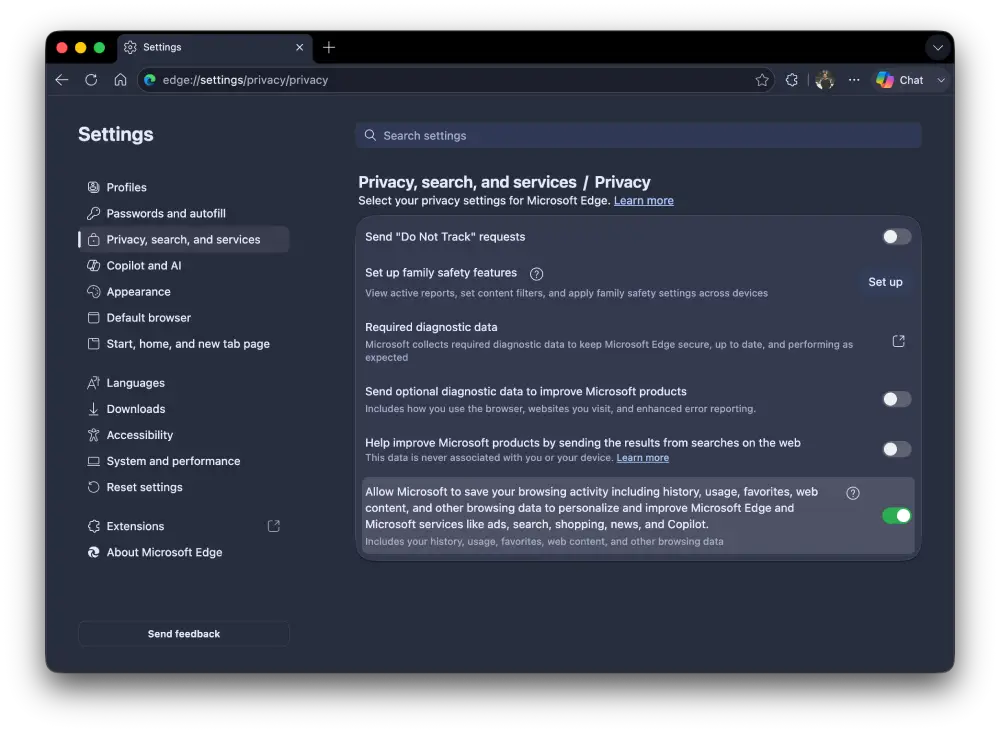This screenshot has width=1000, height=733.
Task: Click the Edge site info icon in address bar
Action: (150, 80)
